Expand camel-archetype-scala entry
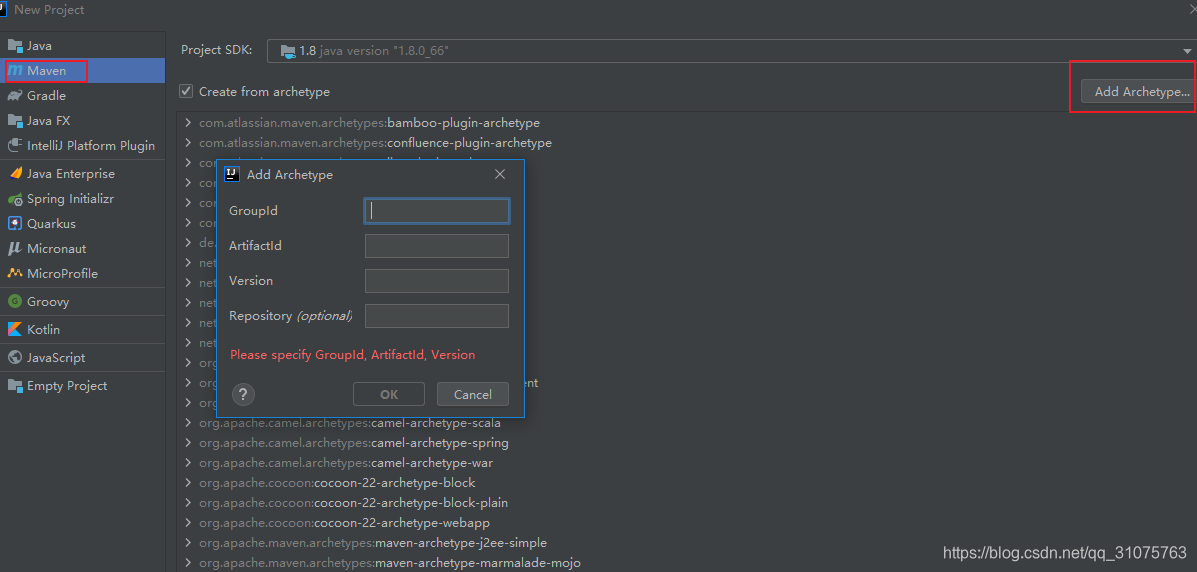Viewport: 1197px width, 572px height. [x=188, y=422]
